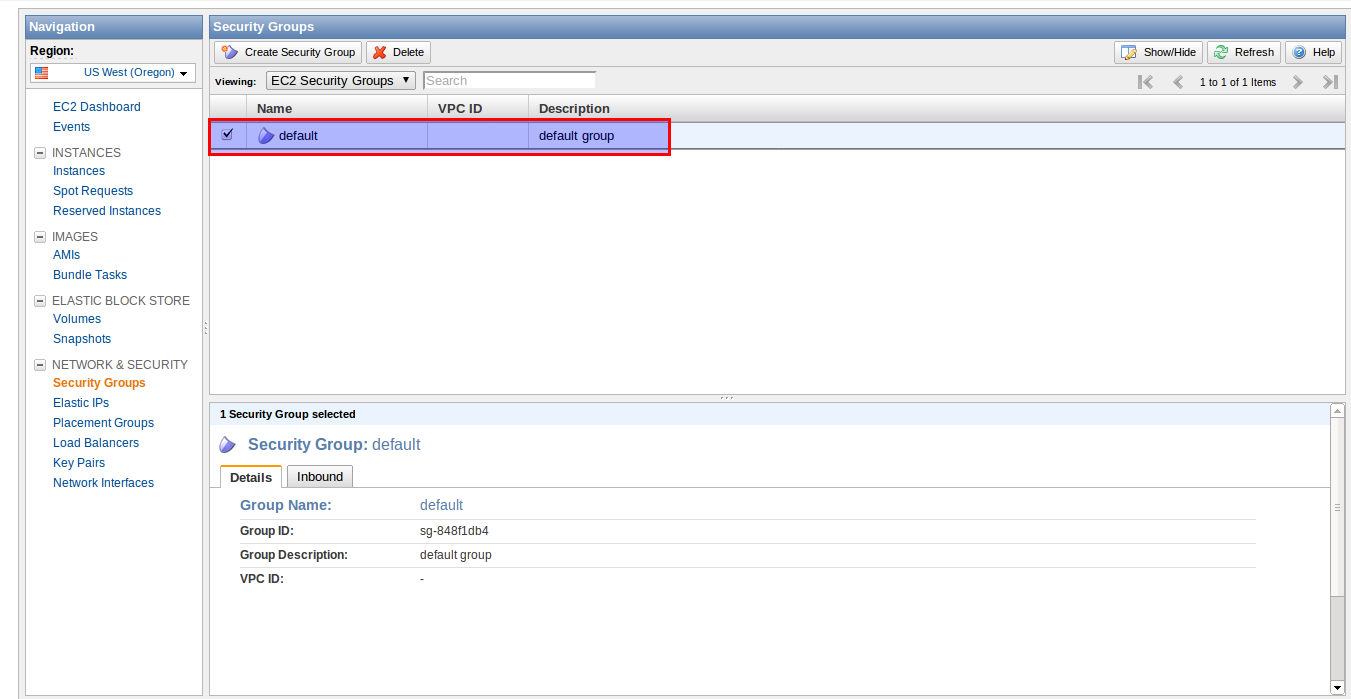Select Security Groups in navigation

99,383
